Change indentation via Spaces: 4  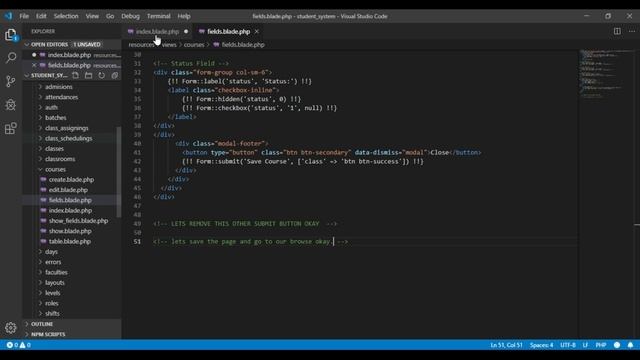pos(542,345)
